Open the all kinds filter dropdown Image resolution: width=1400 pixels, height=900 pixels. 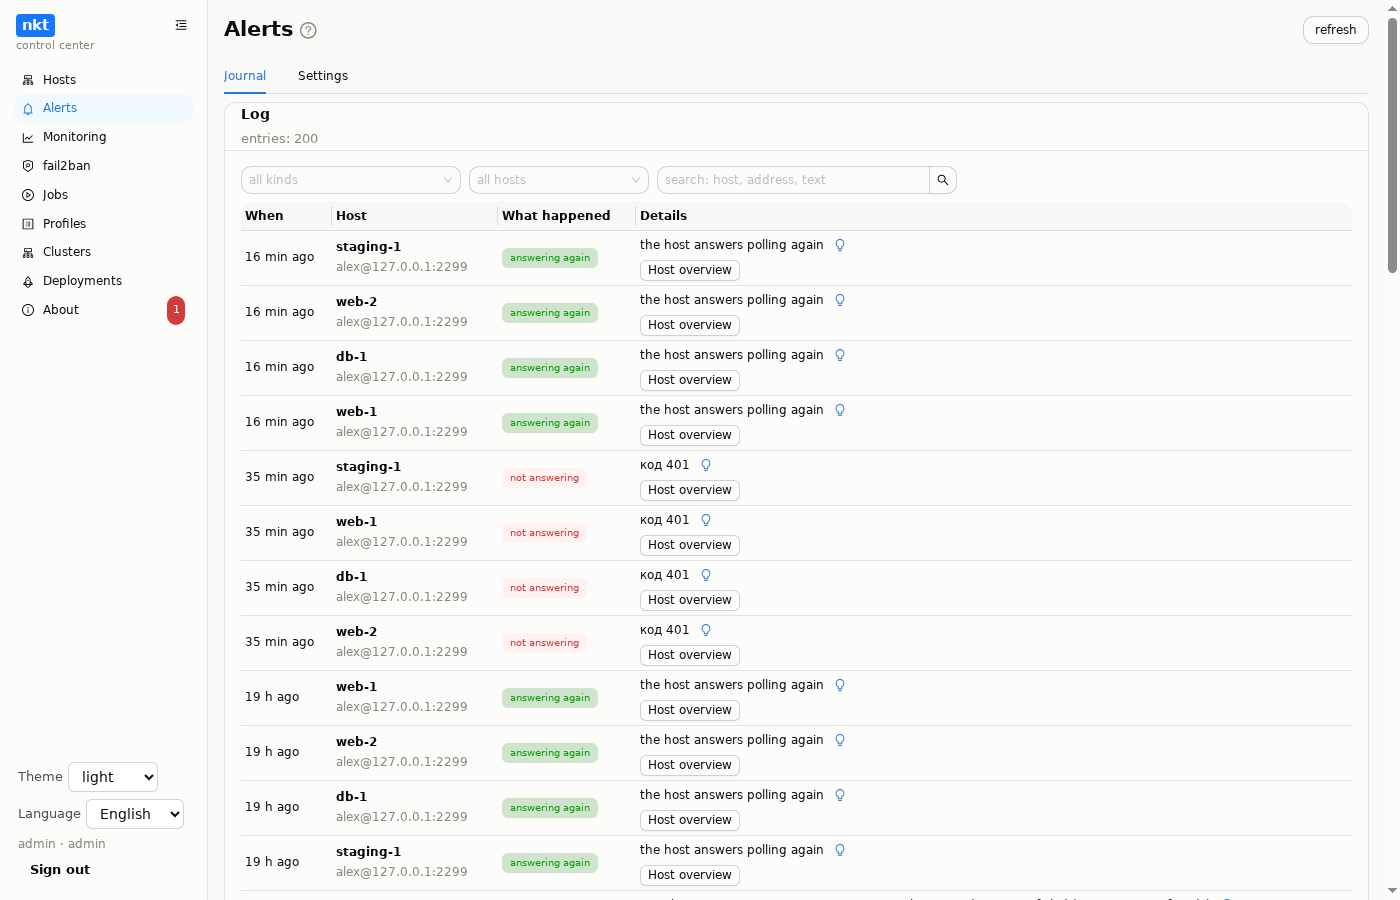click(x=351, y=180)
